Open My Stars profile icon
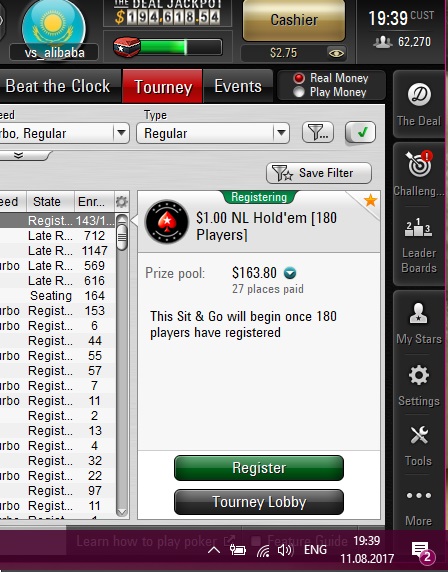Viewport: 448px width, 572px height. pos(418,313)
